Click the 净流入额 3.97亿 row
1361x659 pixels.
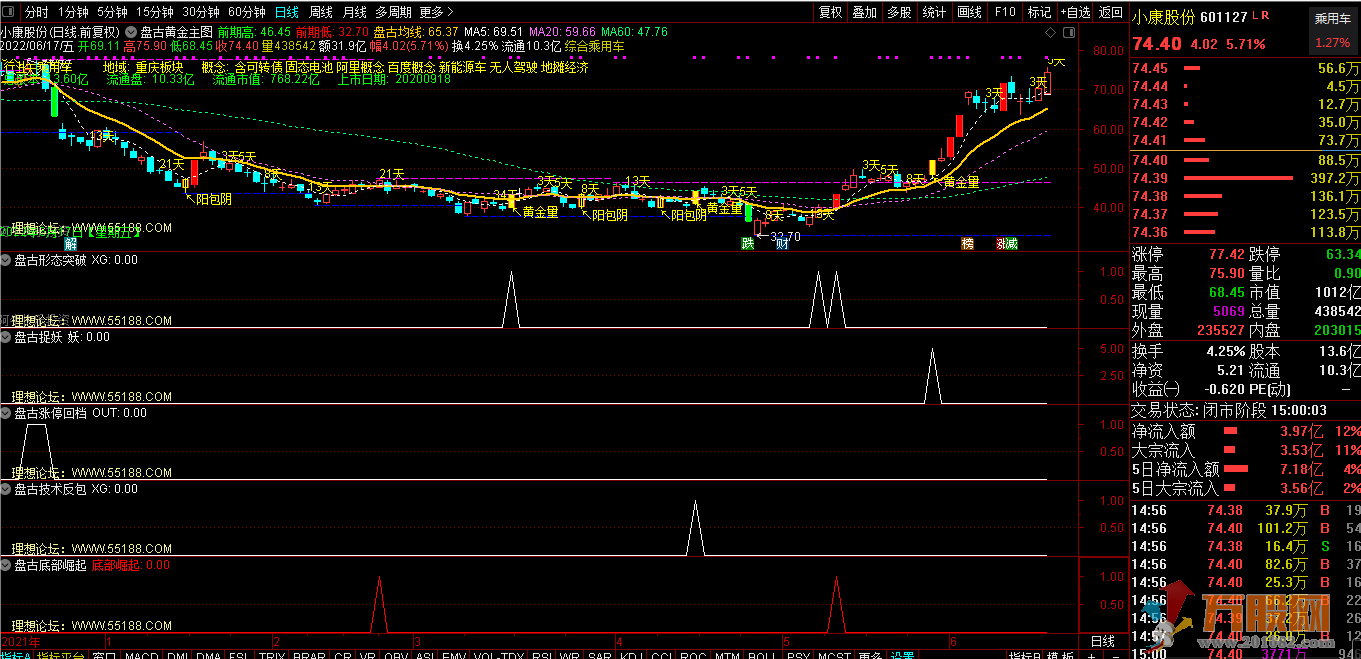point(1245,431)
